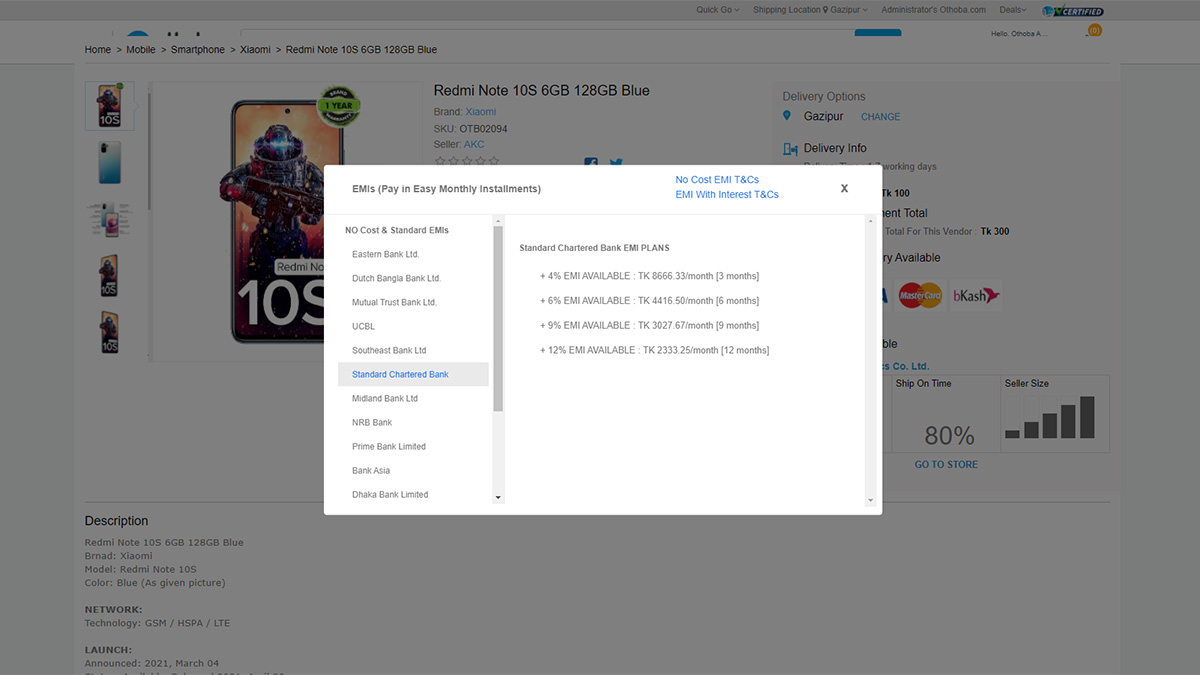Click the 80% Ship On Time value
1200x675 pixels.
949,436
